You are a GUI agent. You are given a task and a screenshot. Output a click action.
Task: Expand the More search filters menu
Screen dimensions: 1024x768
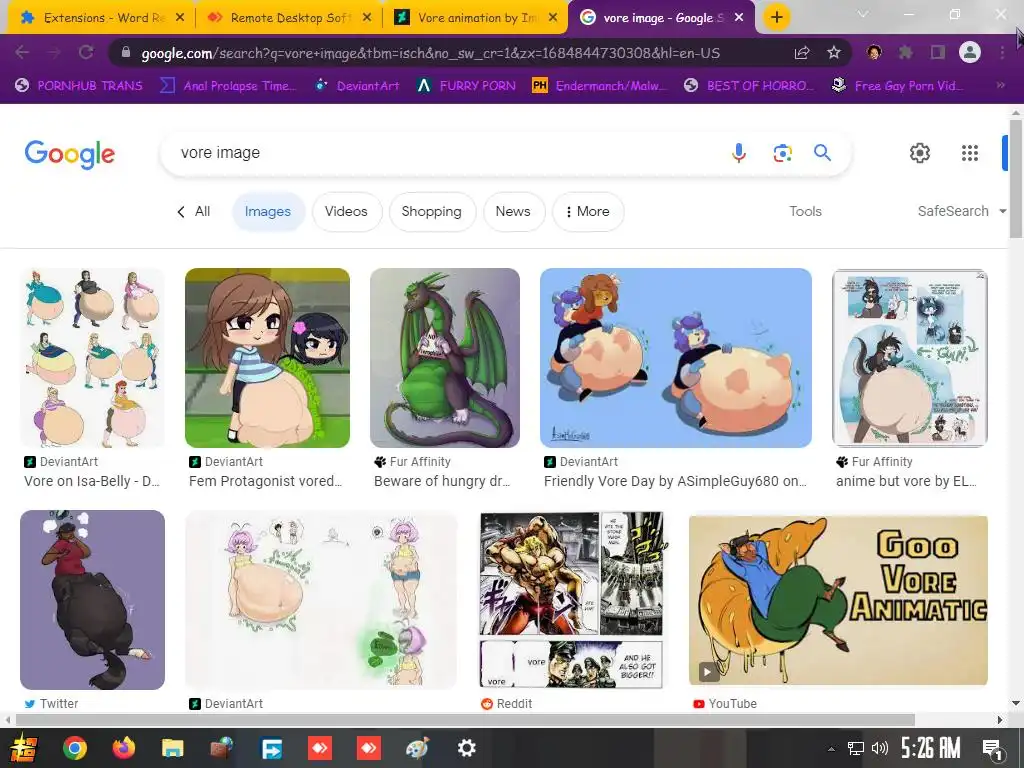point(588,212)
